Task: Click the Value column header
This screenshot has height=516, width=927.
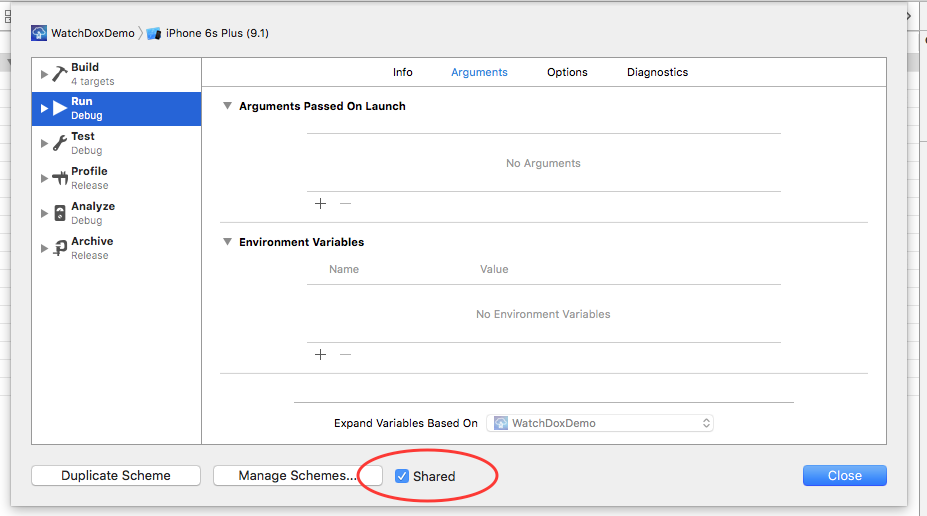Action: click(494, 269)
